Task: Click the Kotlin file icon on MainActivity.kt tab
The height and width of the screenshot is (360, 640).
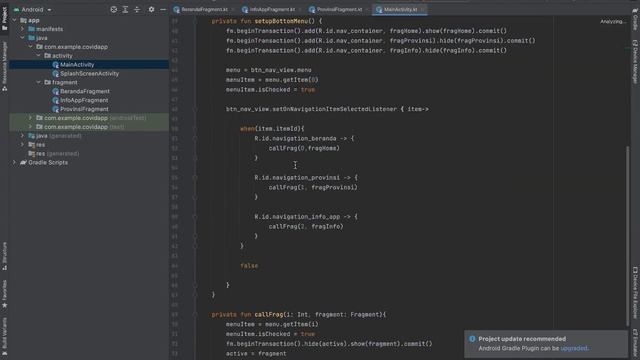Action: [379, 9]
